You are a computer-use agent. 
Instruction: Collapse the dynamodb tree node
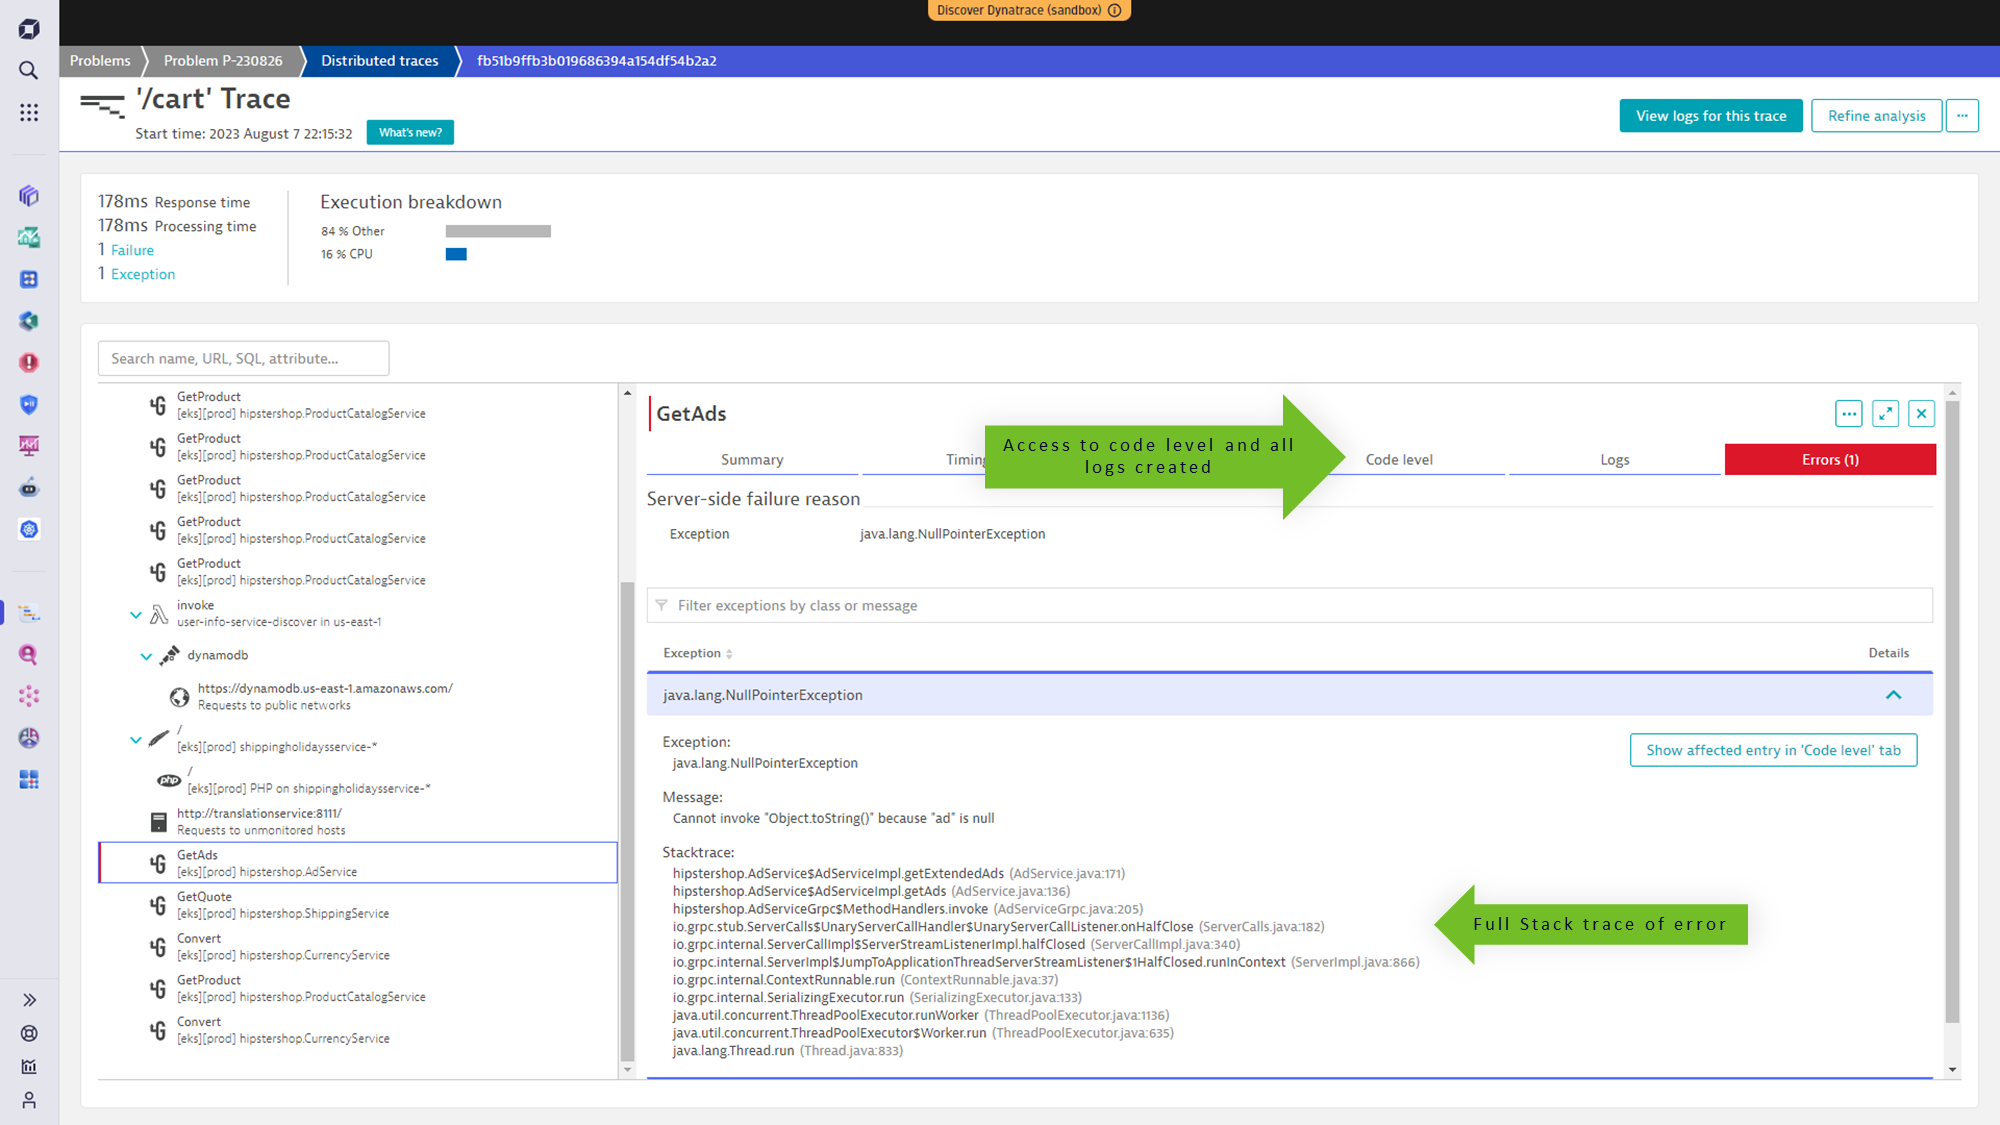click(x=146, y=656)
